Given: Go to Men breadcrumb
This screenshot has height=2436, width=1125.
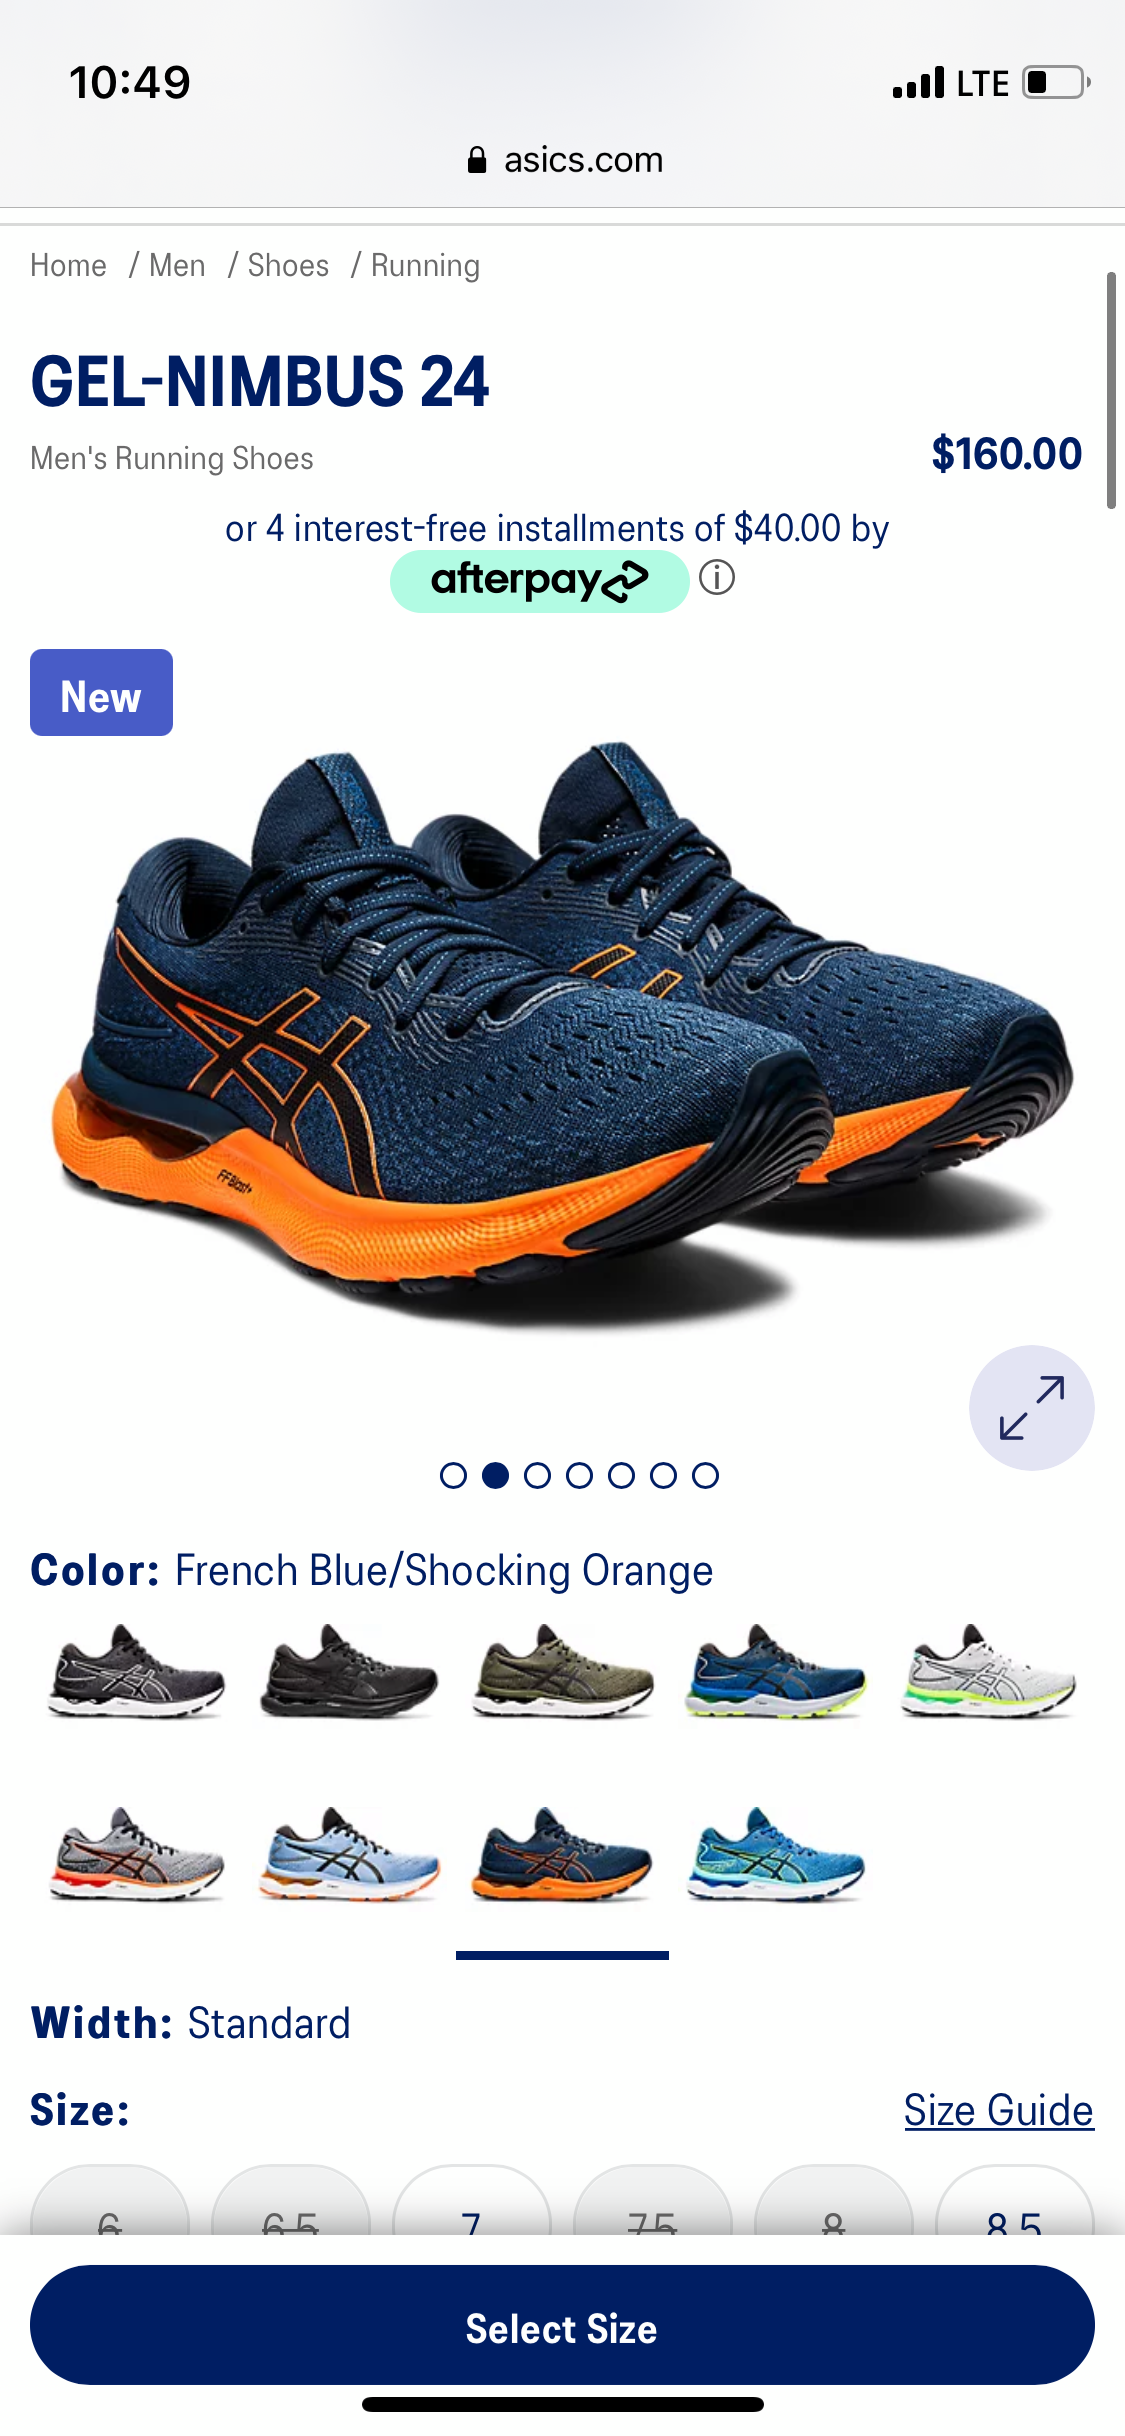Looking at the screenshot, I should click(177, 266).
